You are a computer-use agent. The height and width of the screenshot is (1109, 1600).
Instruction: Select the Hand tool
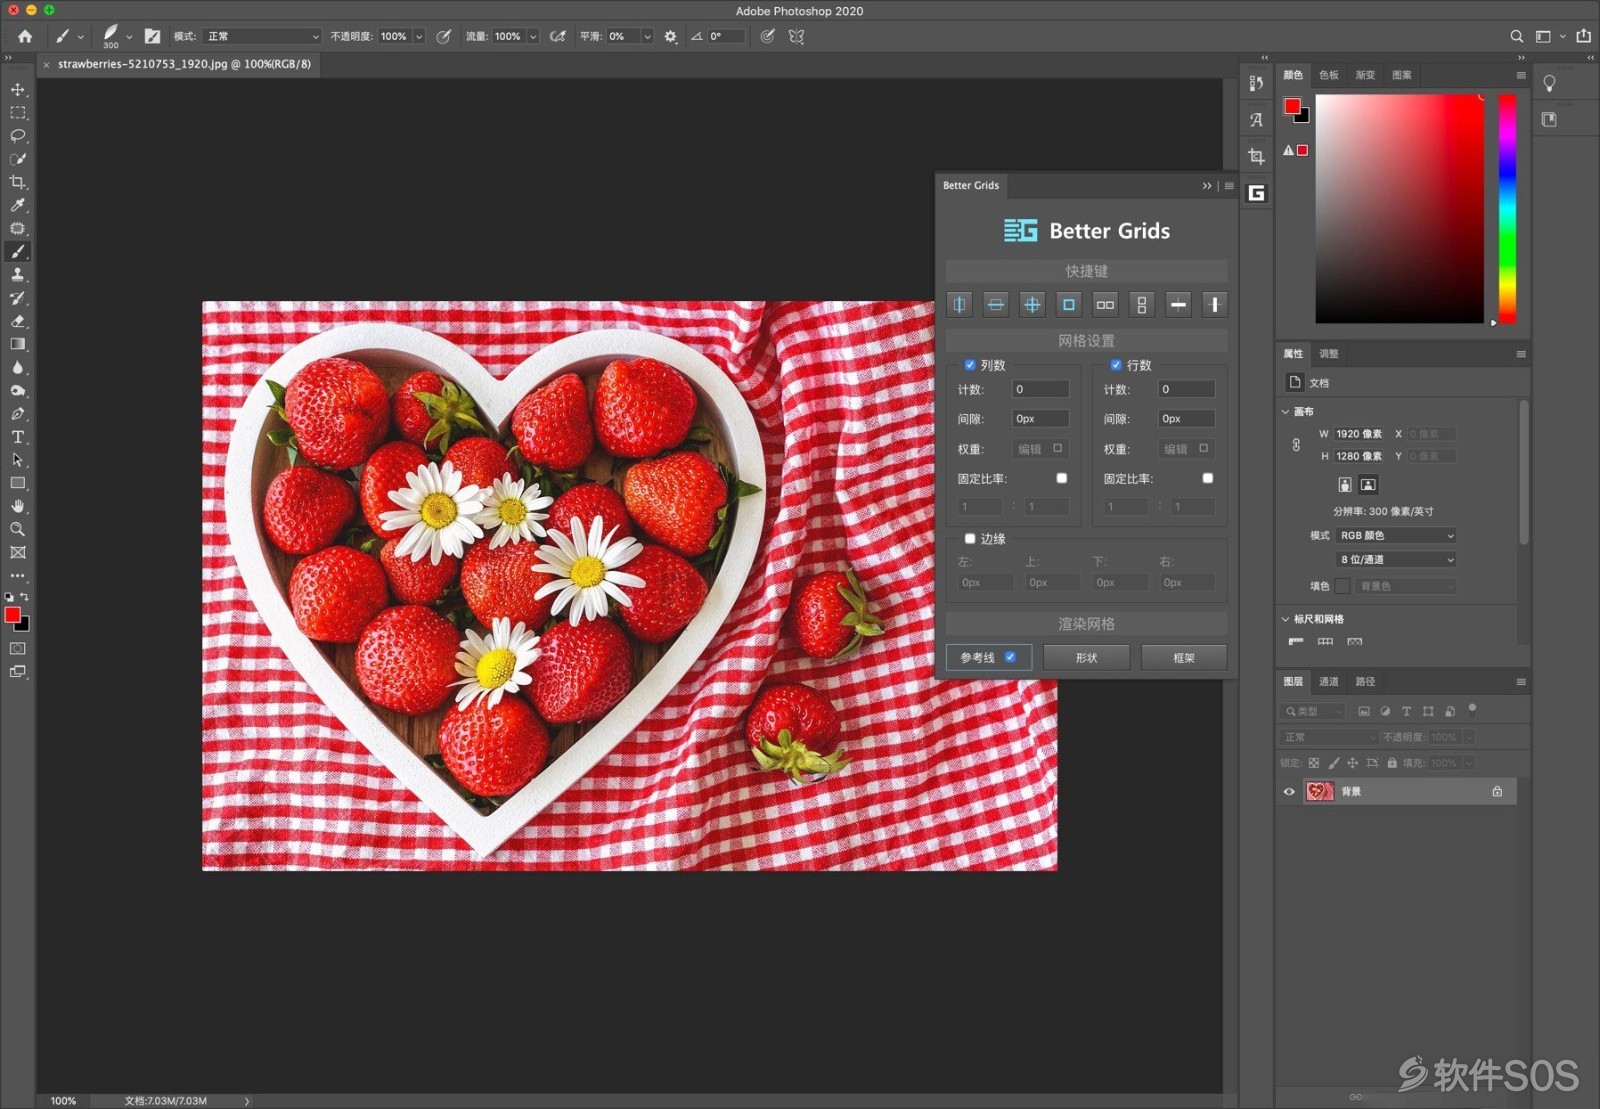[x=17, y=506]
